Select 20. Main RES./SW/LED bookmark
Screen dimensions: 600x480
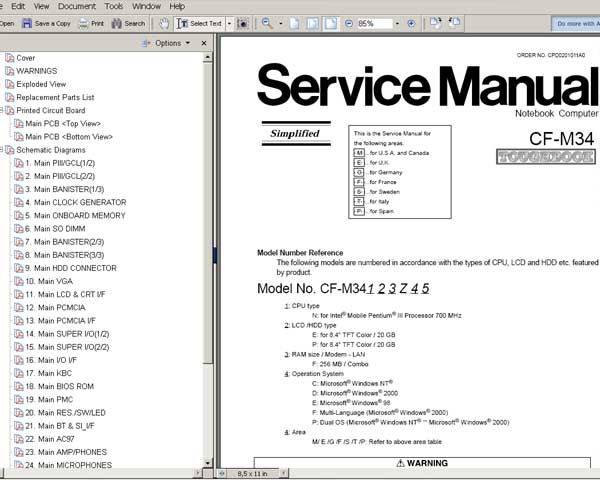click(x=65, y=413)
